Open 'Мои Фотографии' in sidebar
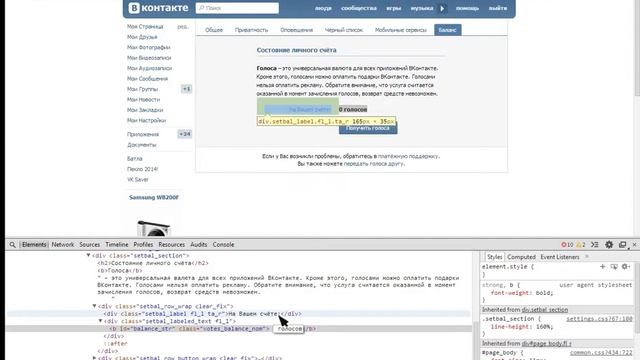 [149, 47]
